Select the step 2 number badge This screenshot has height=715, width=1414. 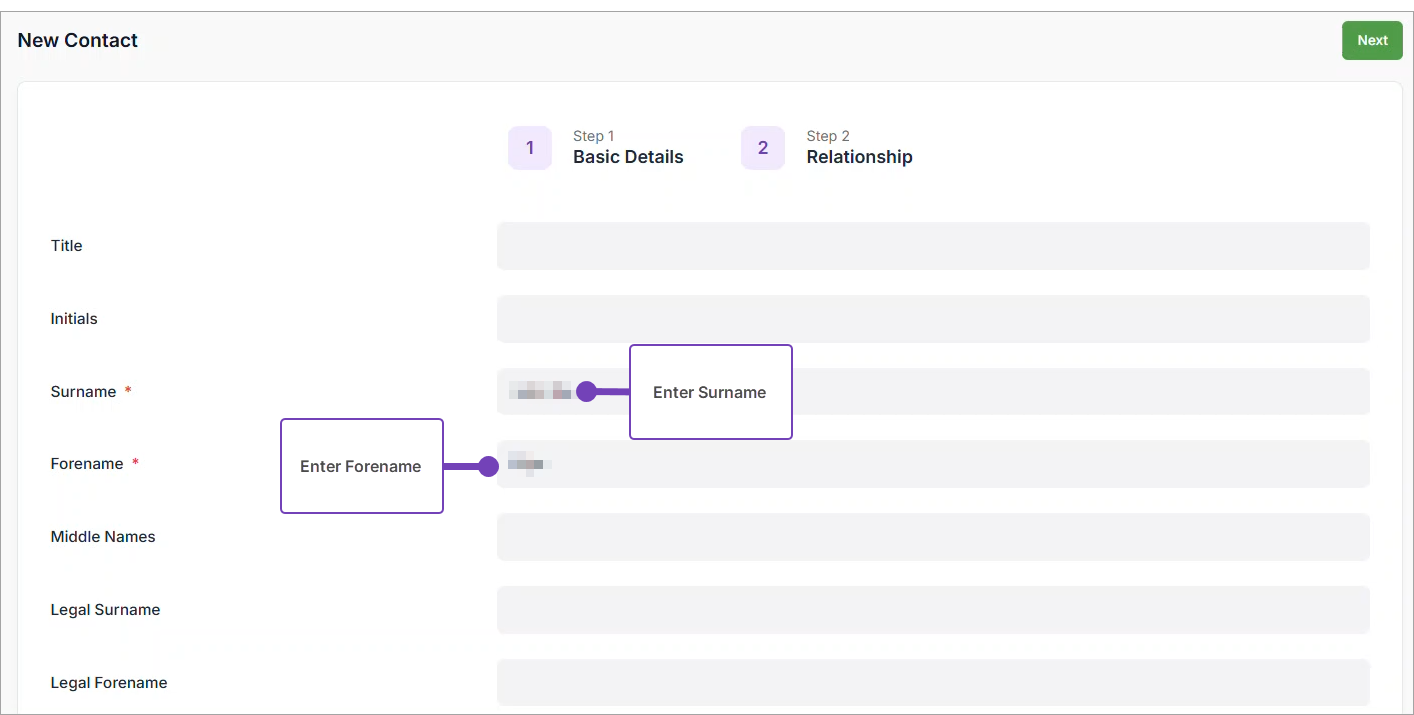tap(763, 148)
